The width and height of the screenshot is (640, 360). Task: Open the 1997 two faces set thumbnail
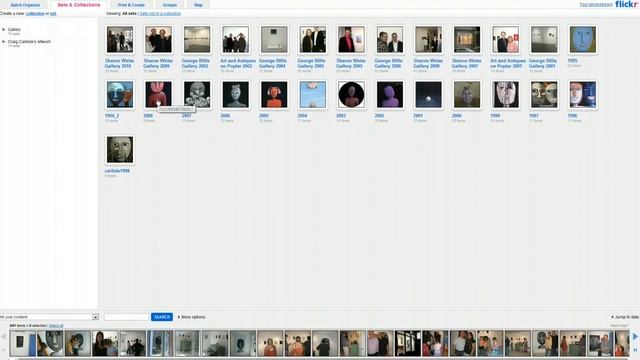pos(544,95)
